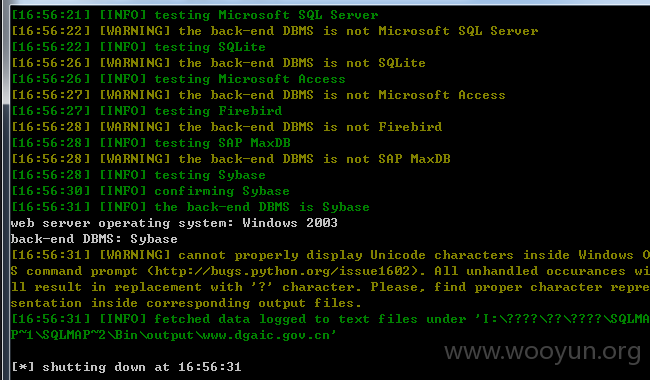Click the www.wooyun.org watermark

click(x=542, y=351)
